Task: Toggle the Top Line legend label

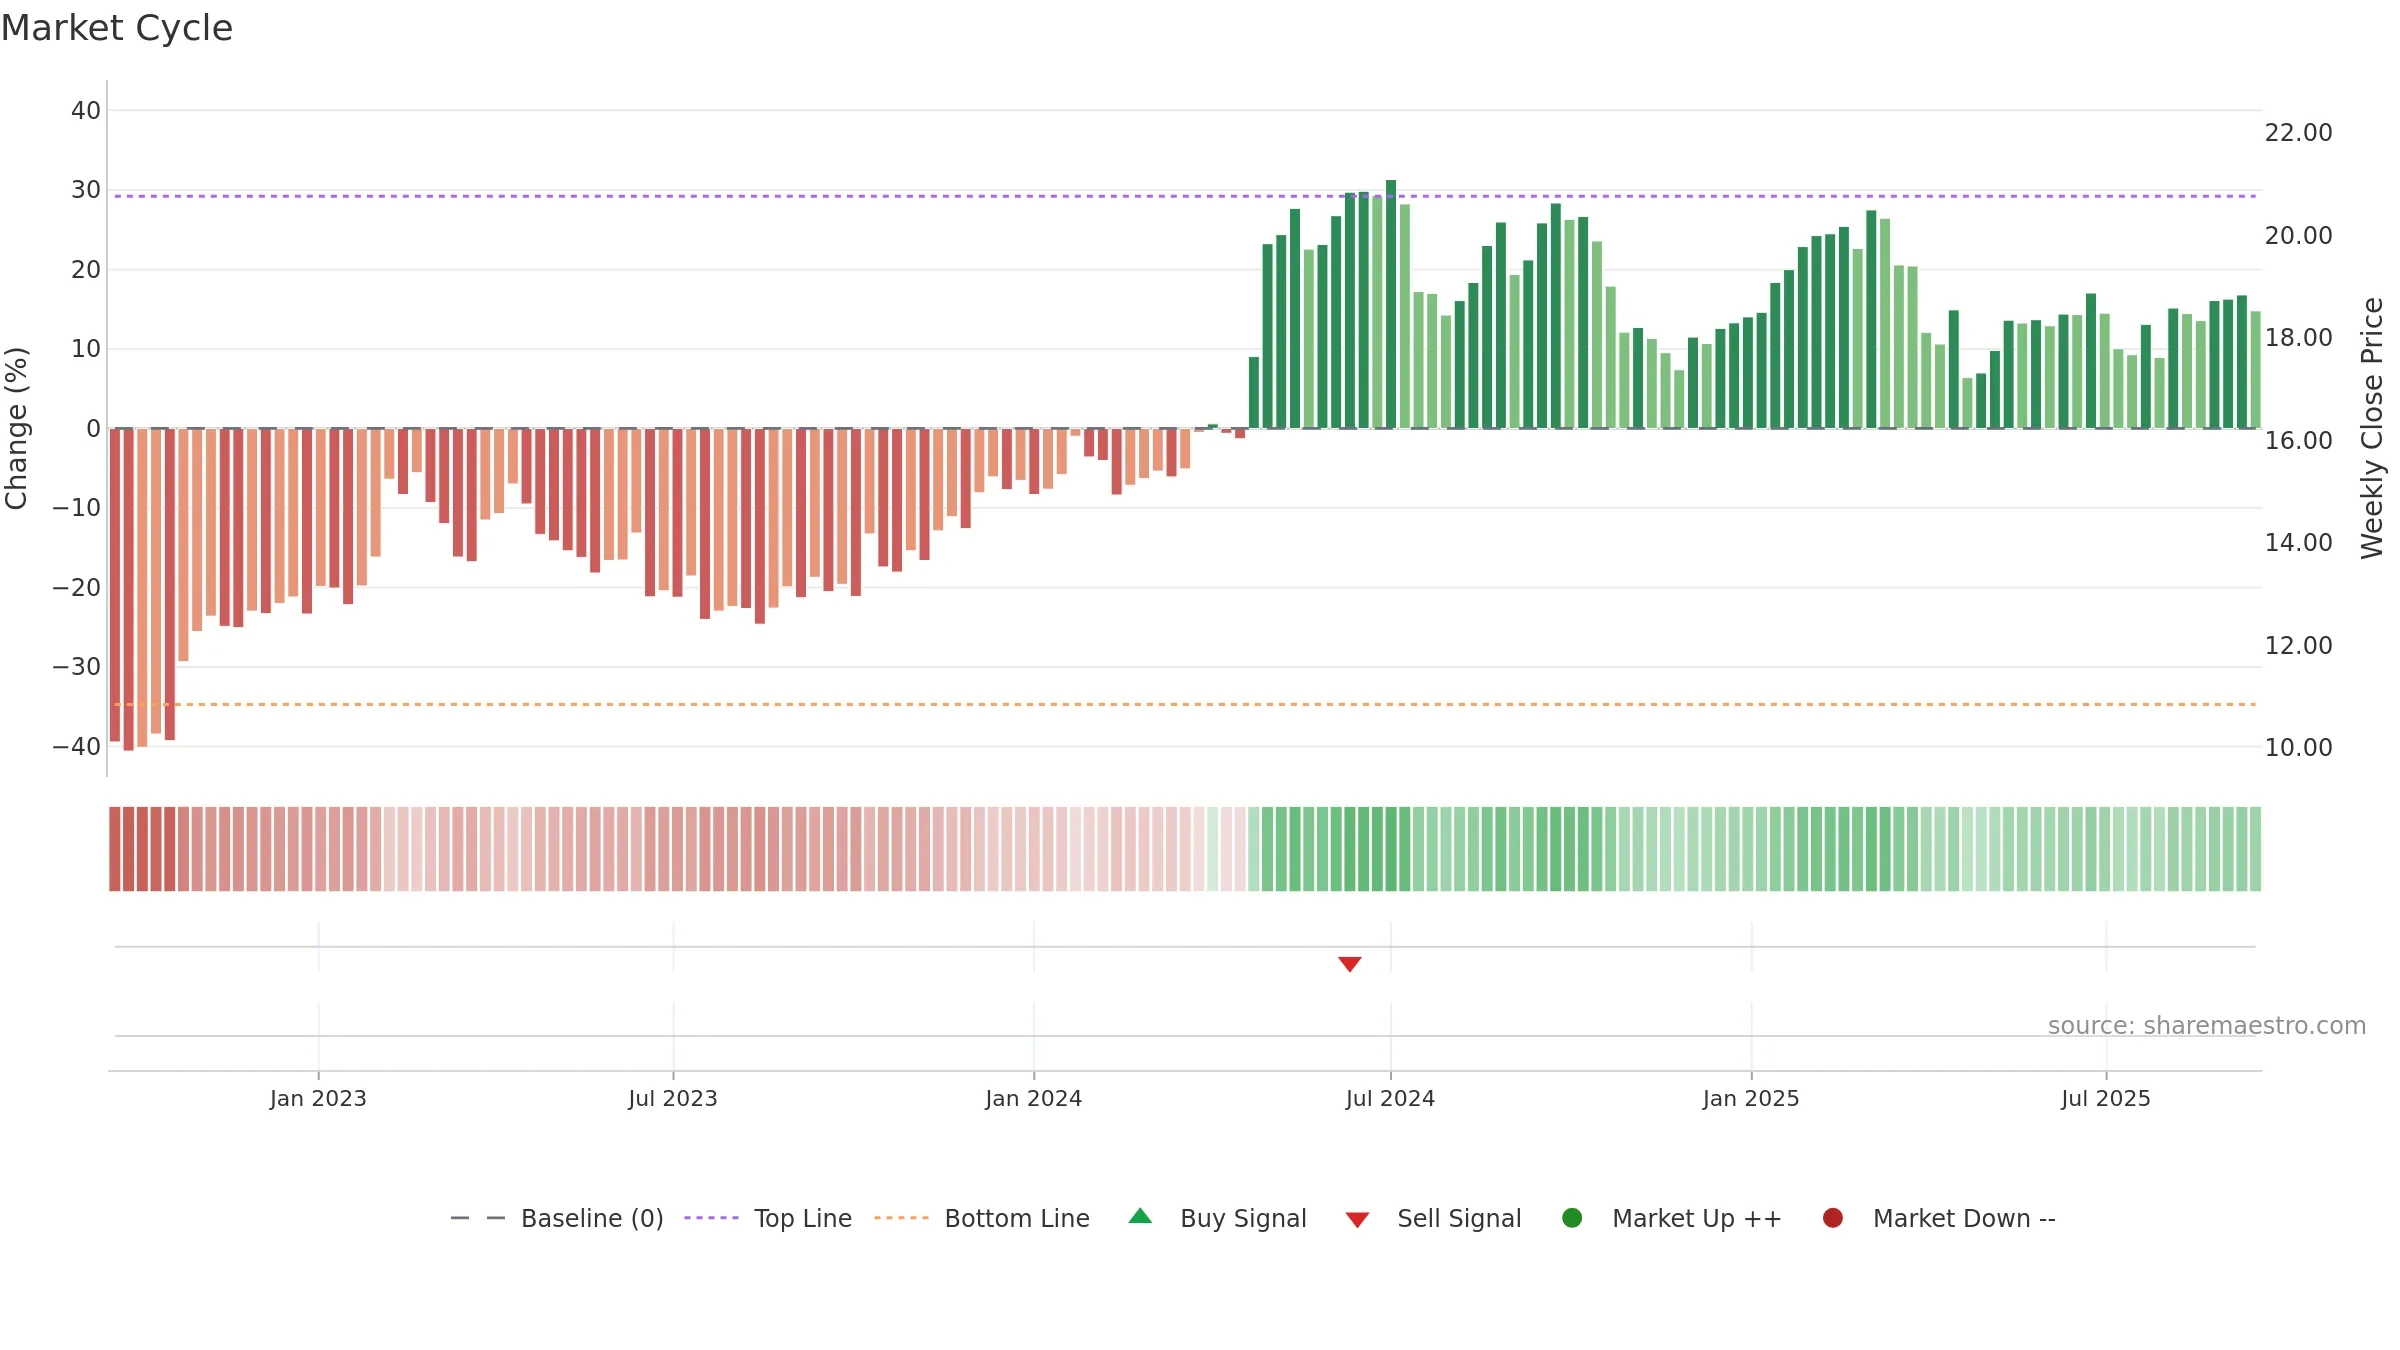Action: tap(803, 1218)
